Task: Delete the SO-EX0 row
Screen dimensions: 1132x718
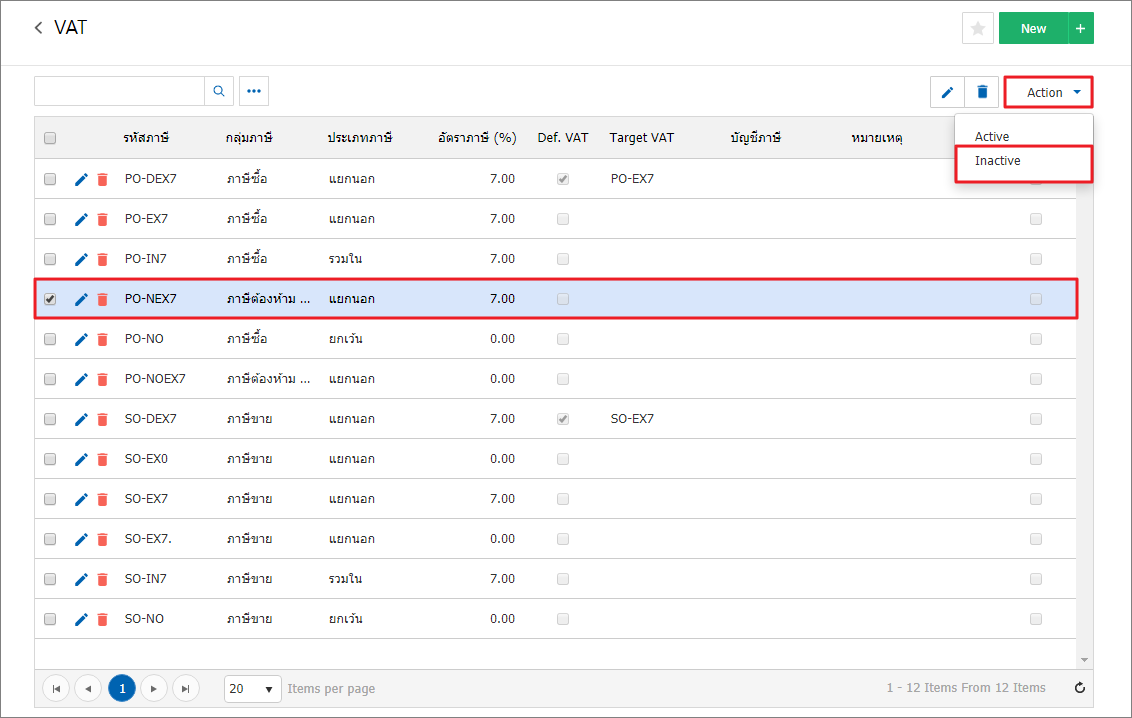Action: [x=103, y=459]
